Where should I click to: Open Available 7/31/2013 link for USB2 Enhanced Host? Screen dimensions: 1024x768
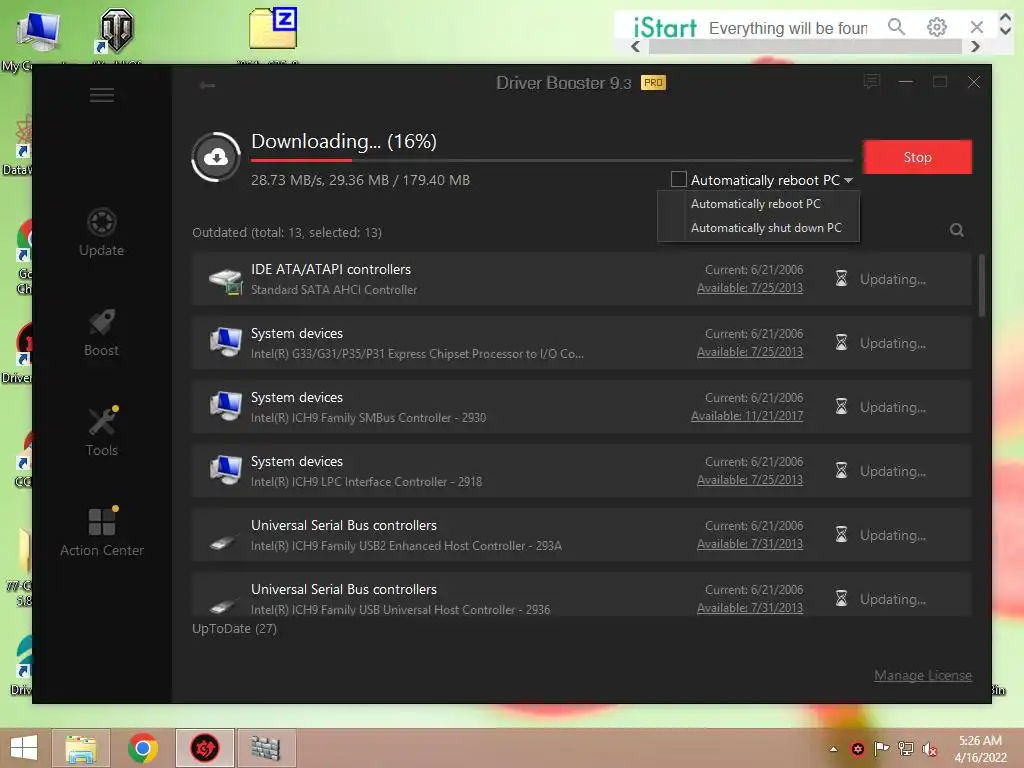coord(750,544)
